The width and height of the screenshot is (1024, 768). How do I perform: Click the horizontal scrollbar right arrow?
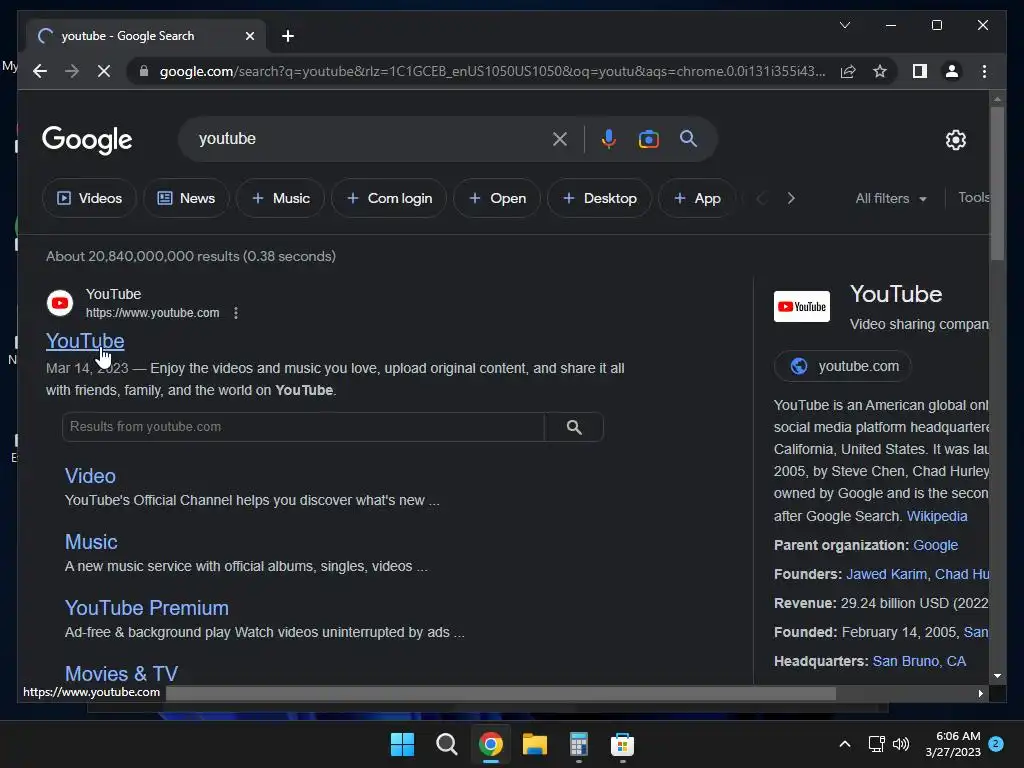[980, 694]
